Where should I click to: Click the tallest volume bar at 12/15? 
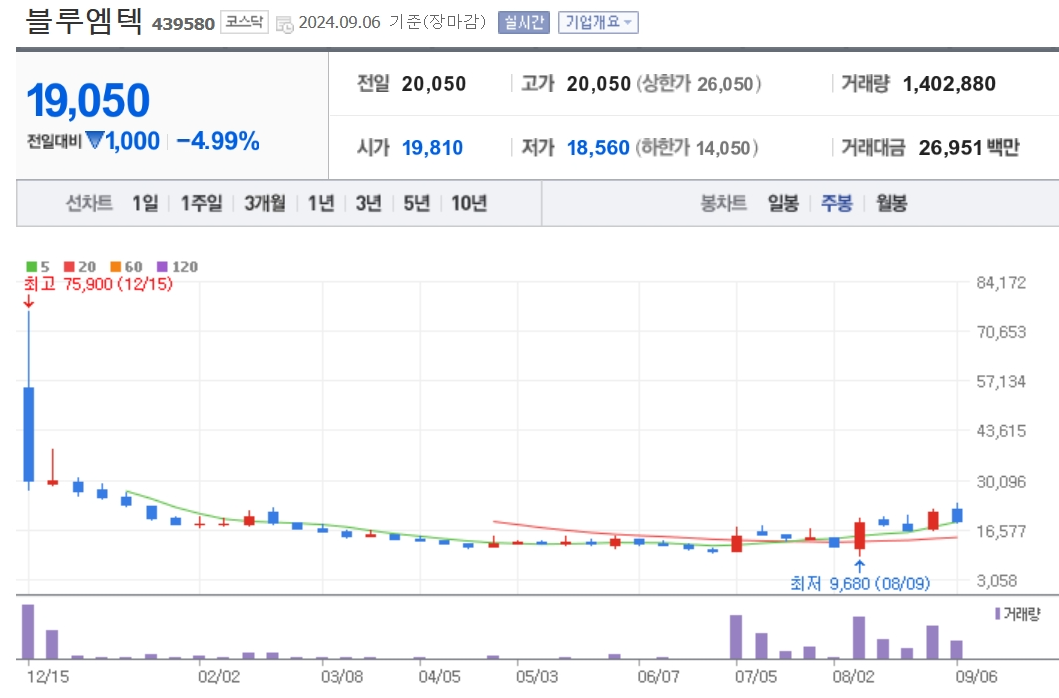tap(28, 631)
